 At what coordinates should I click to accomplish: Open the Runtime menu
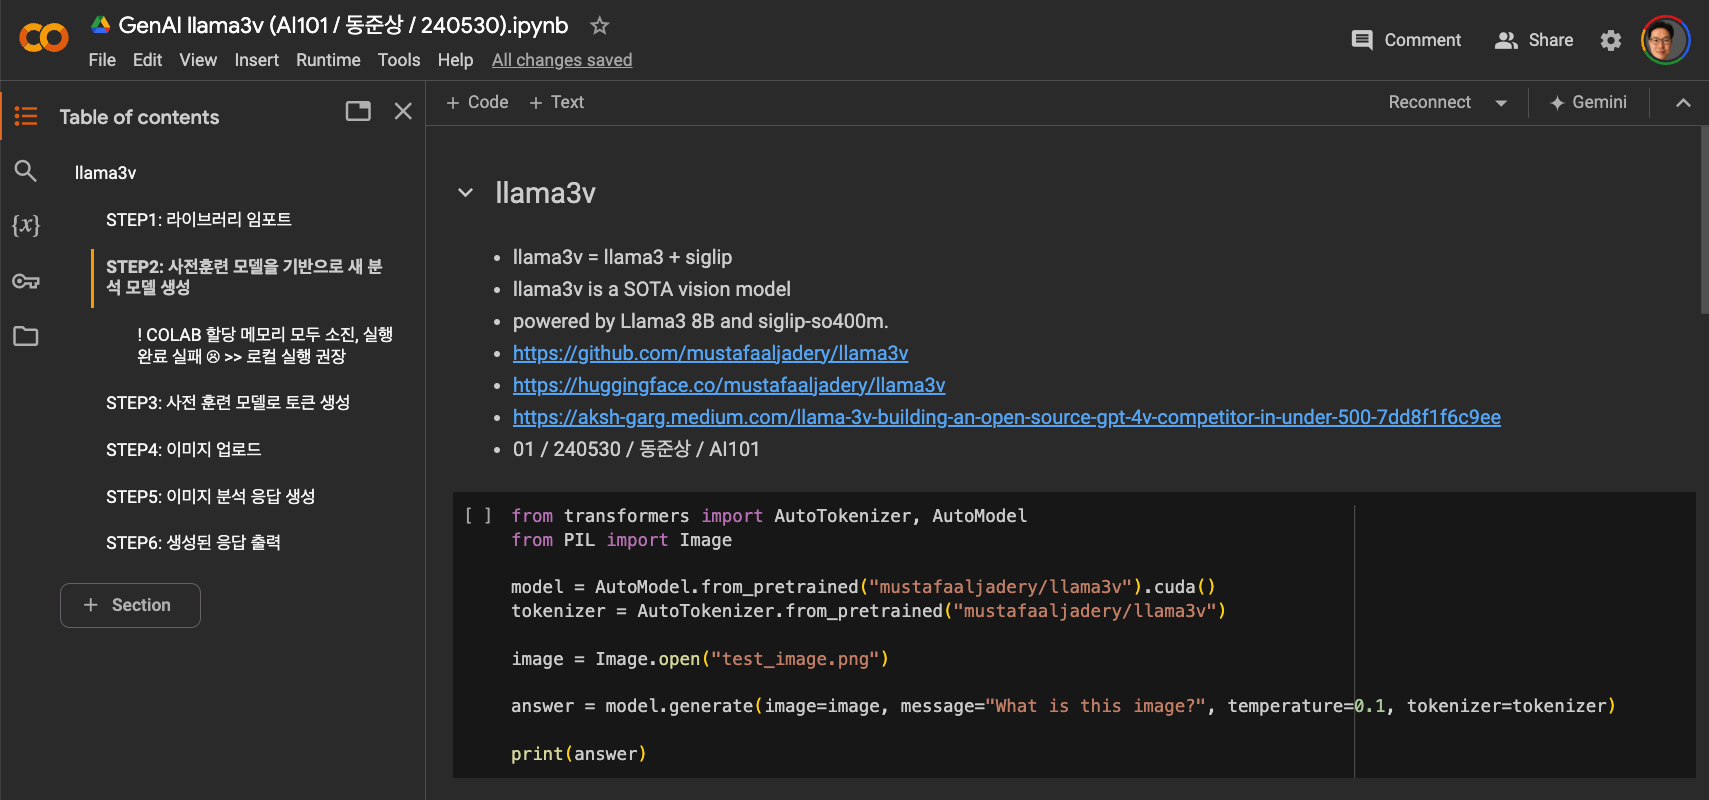click(328, 60)
